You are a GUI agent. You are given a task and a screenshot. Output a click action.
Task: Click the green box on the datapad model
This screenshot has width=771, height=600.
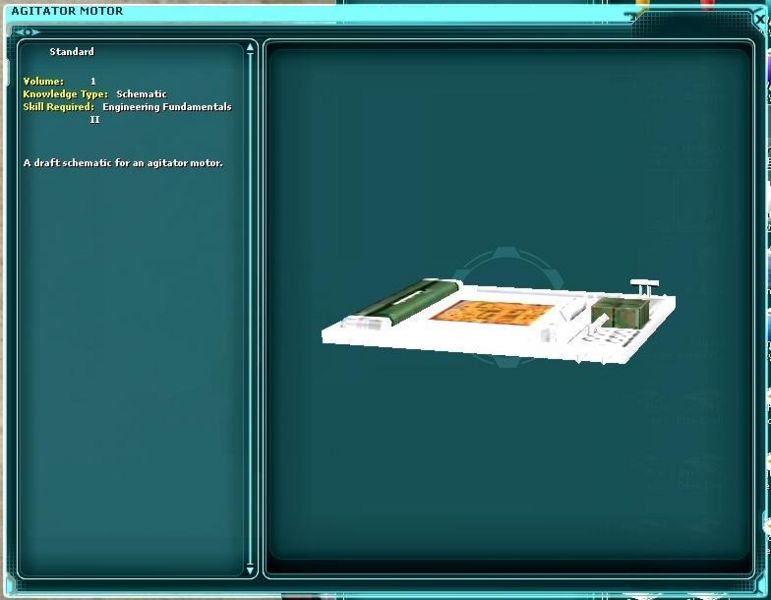[x=613, y=314]
